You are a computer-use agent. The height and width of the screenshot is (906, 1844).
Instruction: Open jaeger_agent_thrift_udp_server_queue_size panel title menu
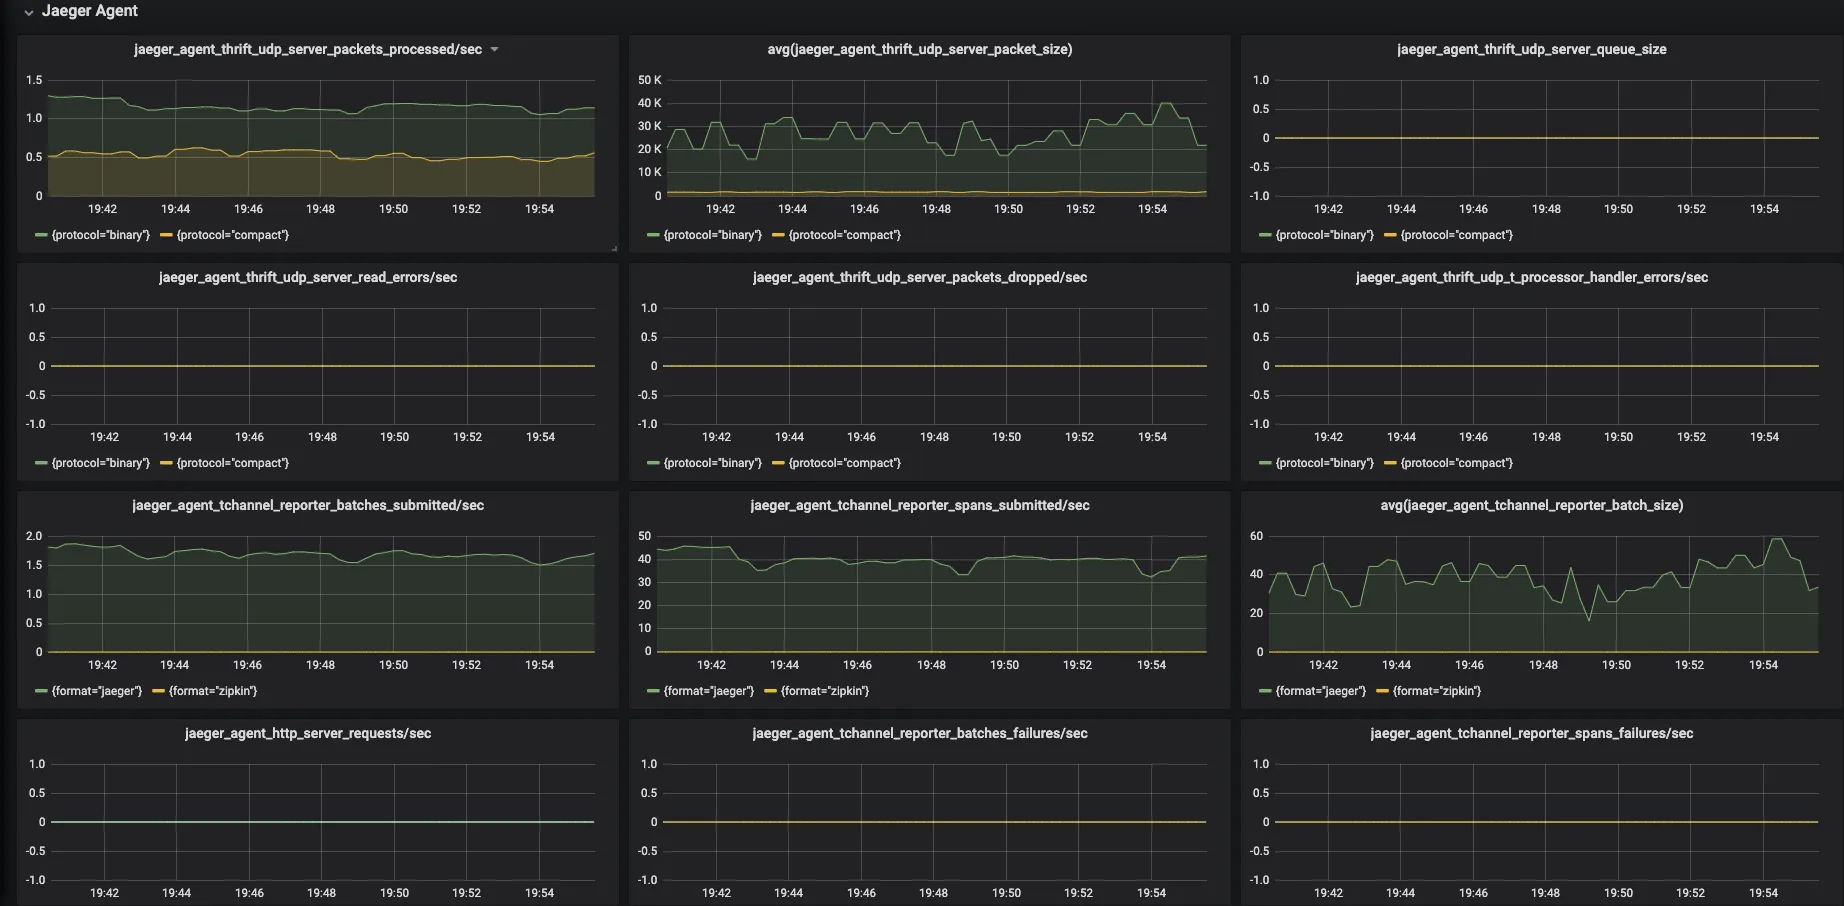click(1531, 49)
